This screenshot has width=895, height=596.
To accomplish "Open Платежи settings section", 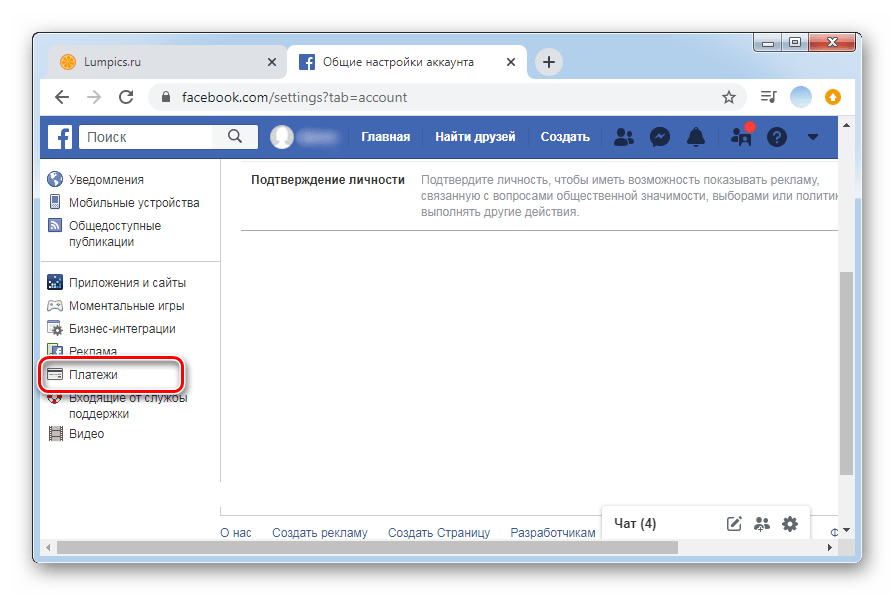I will pos(93,374).
